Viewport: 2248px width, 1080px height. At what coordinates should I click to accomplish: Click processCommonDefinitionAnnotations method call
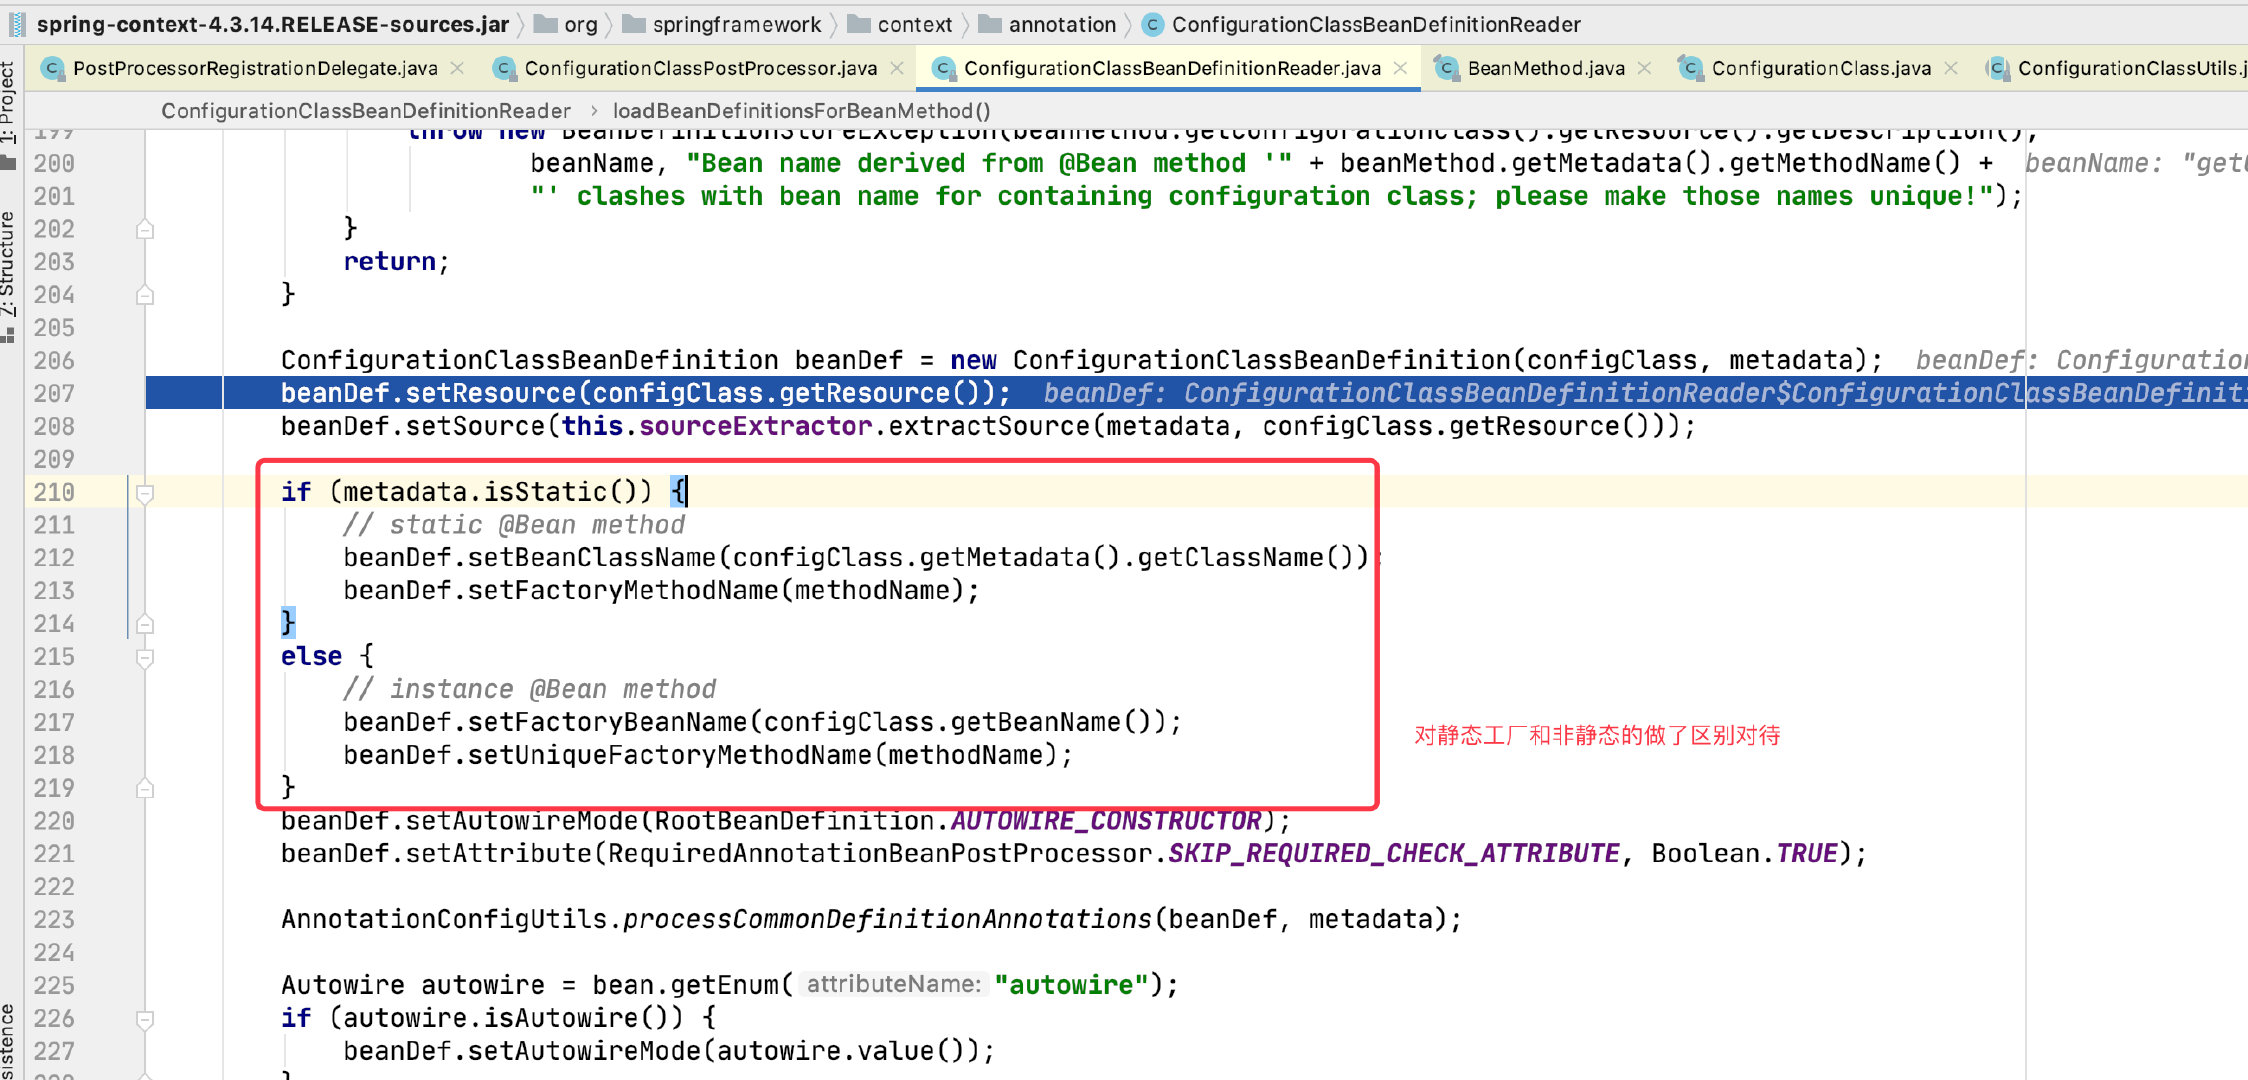(x=887, y=919)
